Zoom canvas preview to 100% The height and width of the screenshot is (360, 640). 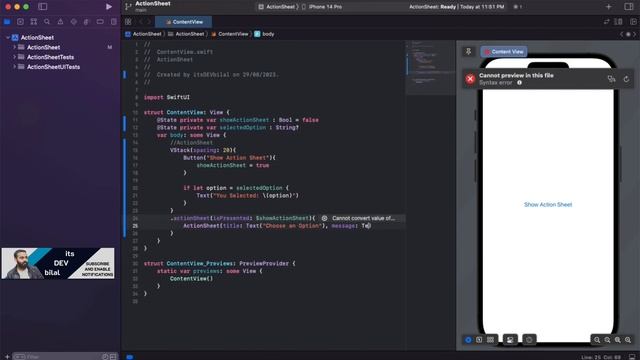(x=607, y=340)
